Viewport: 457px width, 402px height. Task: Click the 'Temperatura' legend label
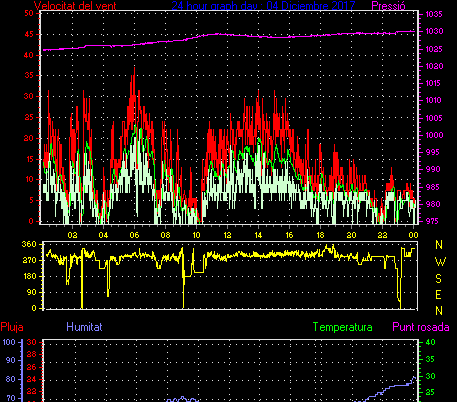click(342, 327)
